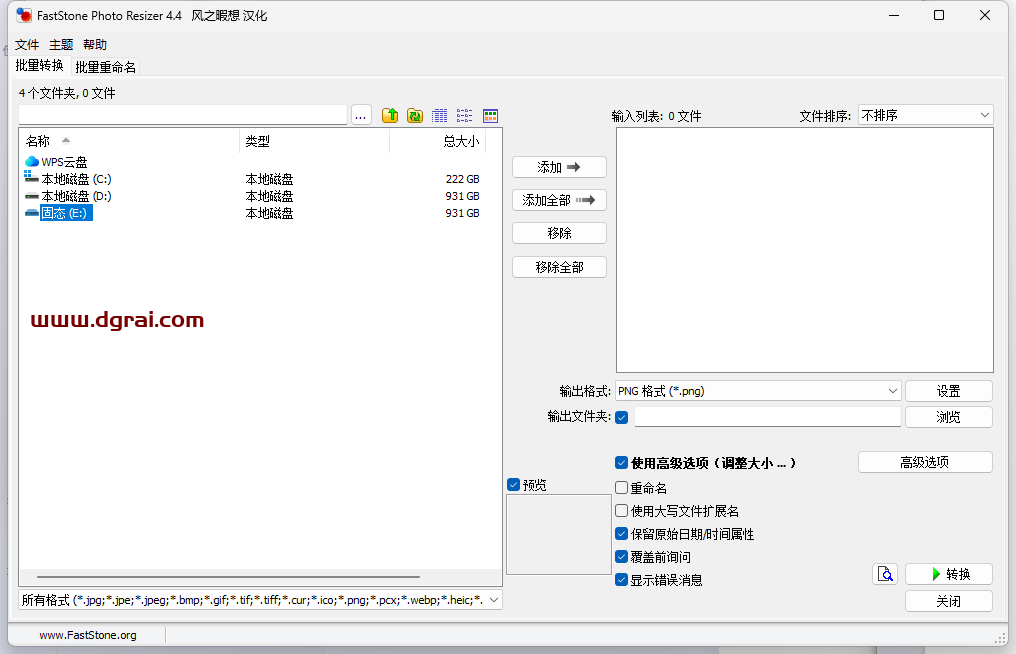Open the 文件 menu

[x=27, y=45]
